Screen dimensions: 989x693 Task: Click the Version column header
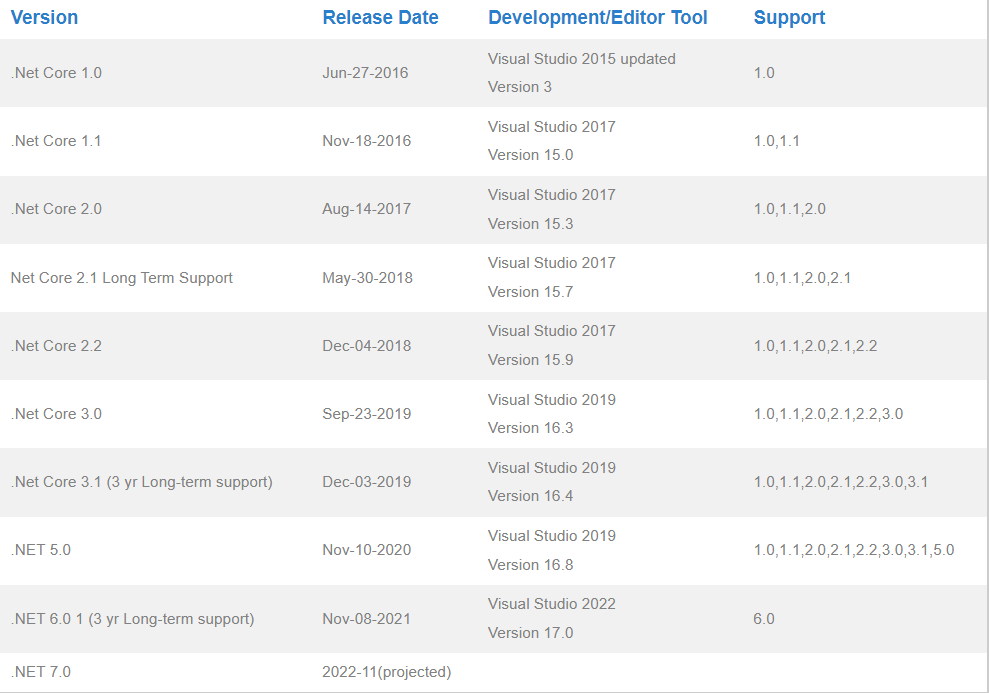coord(44,18)
